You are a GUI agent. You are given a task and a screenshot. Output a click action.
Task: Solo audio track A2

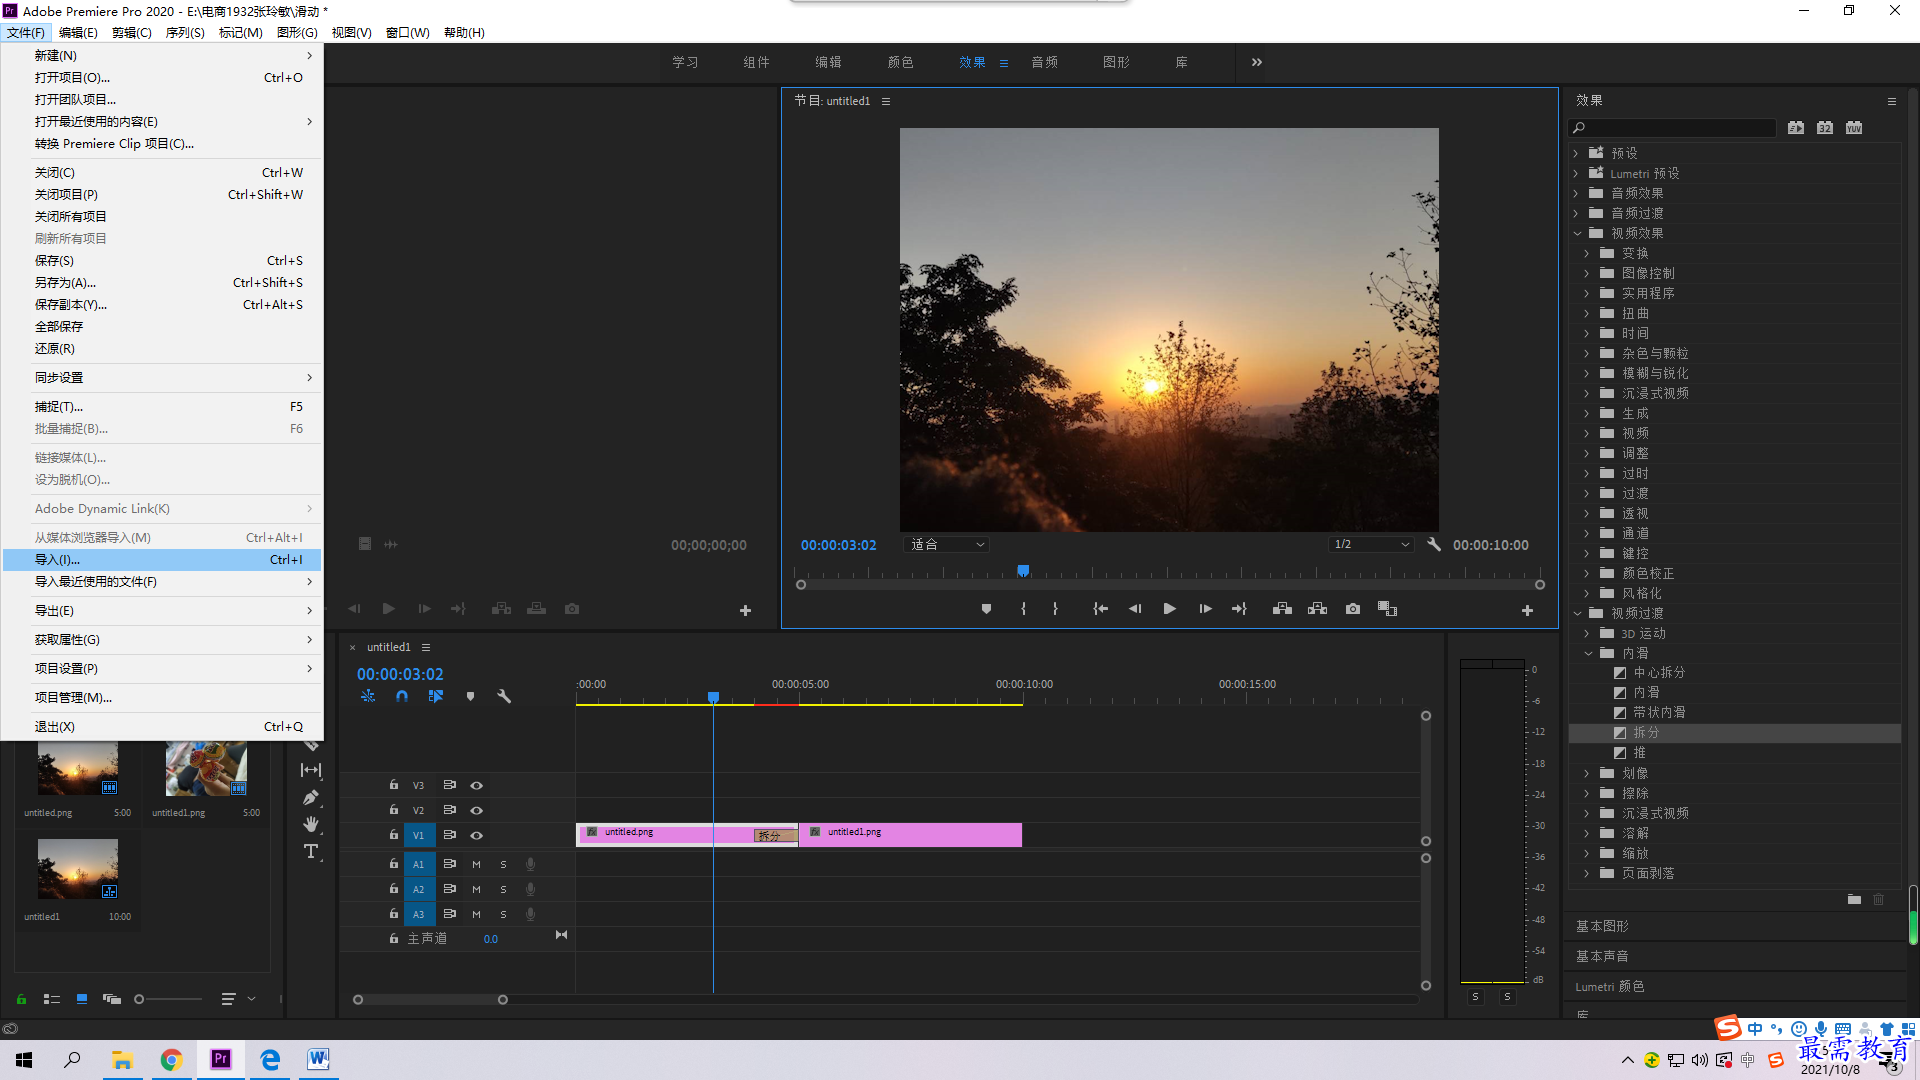[503, 889]
